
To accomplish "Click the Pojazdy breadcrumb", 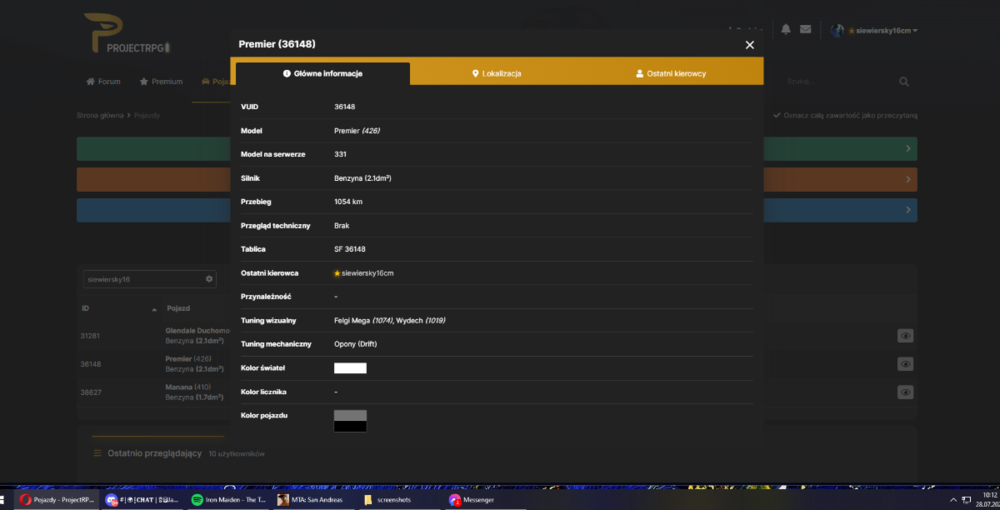I will 147,115.
